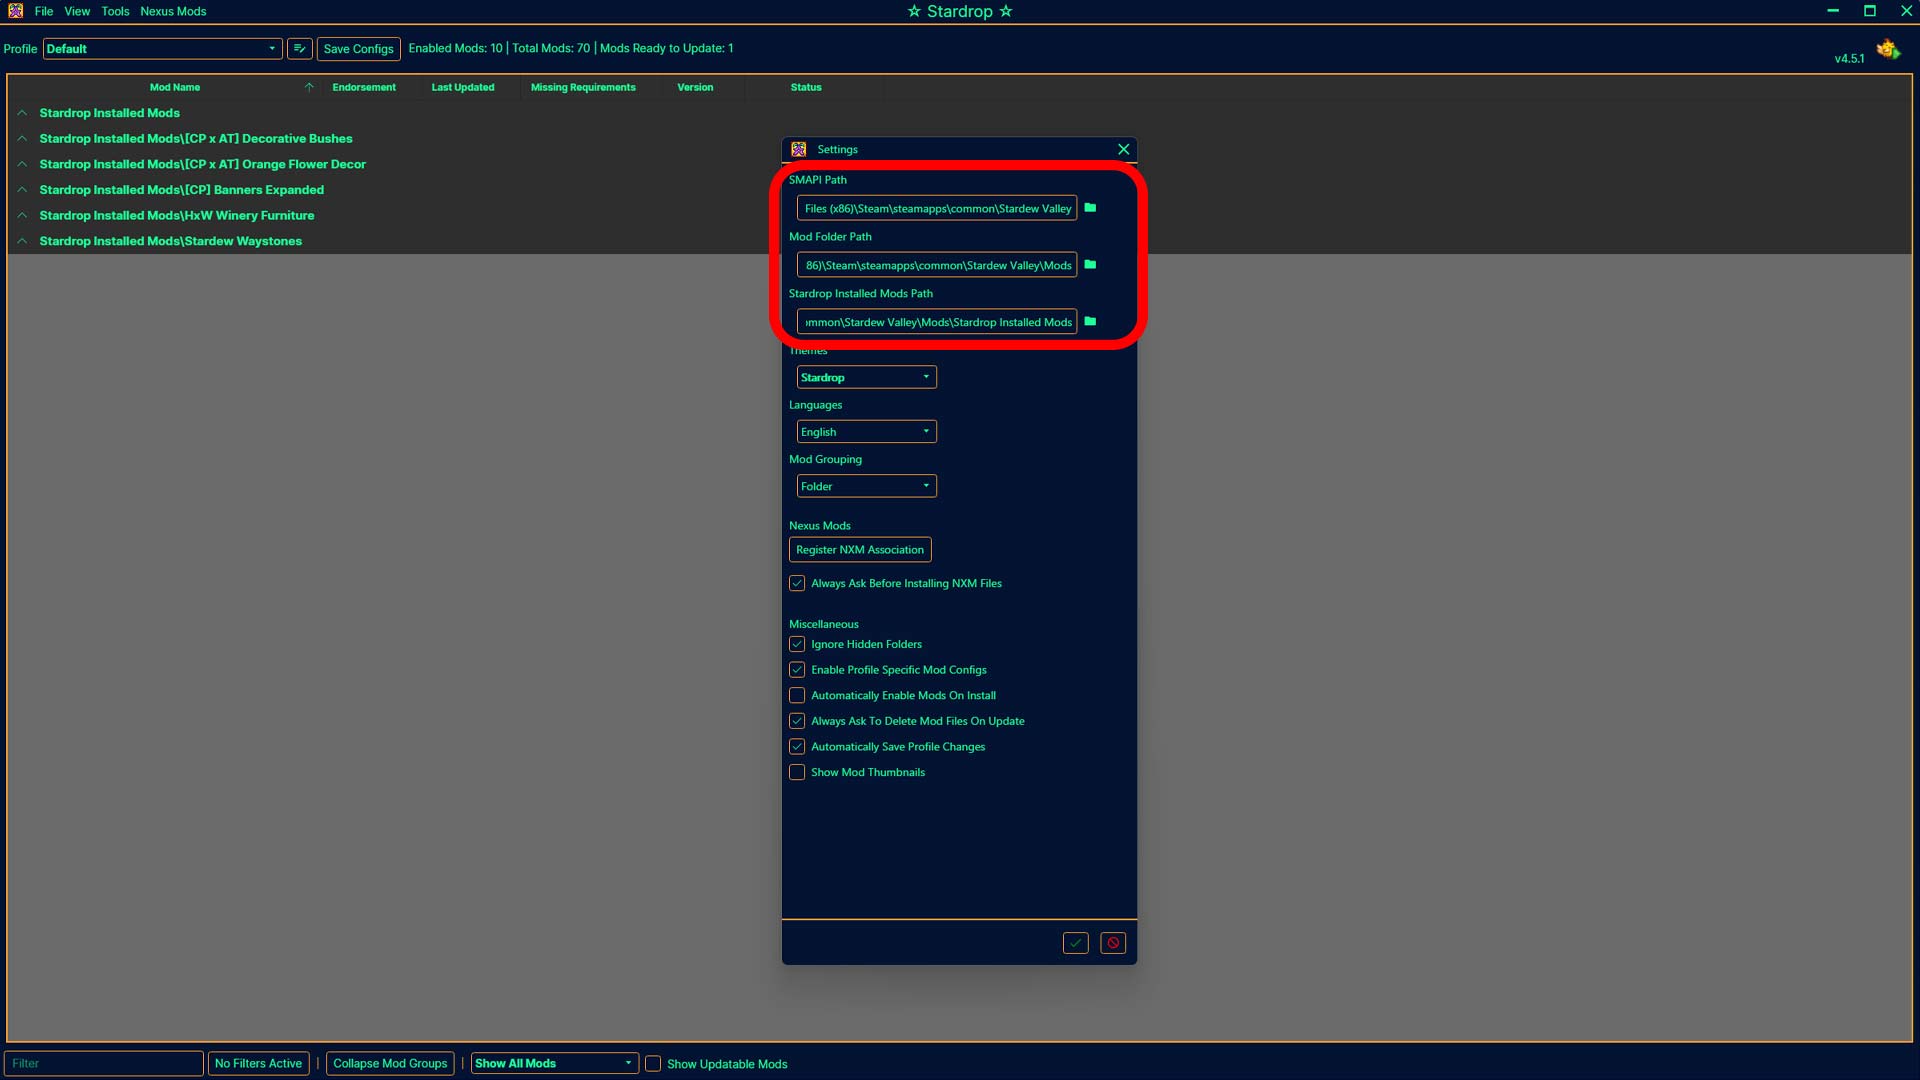
Task: Cancel settings with the red cancel icon
Action: click(1113, 942)
